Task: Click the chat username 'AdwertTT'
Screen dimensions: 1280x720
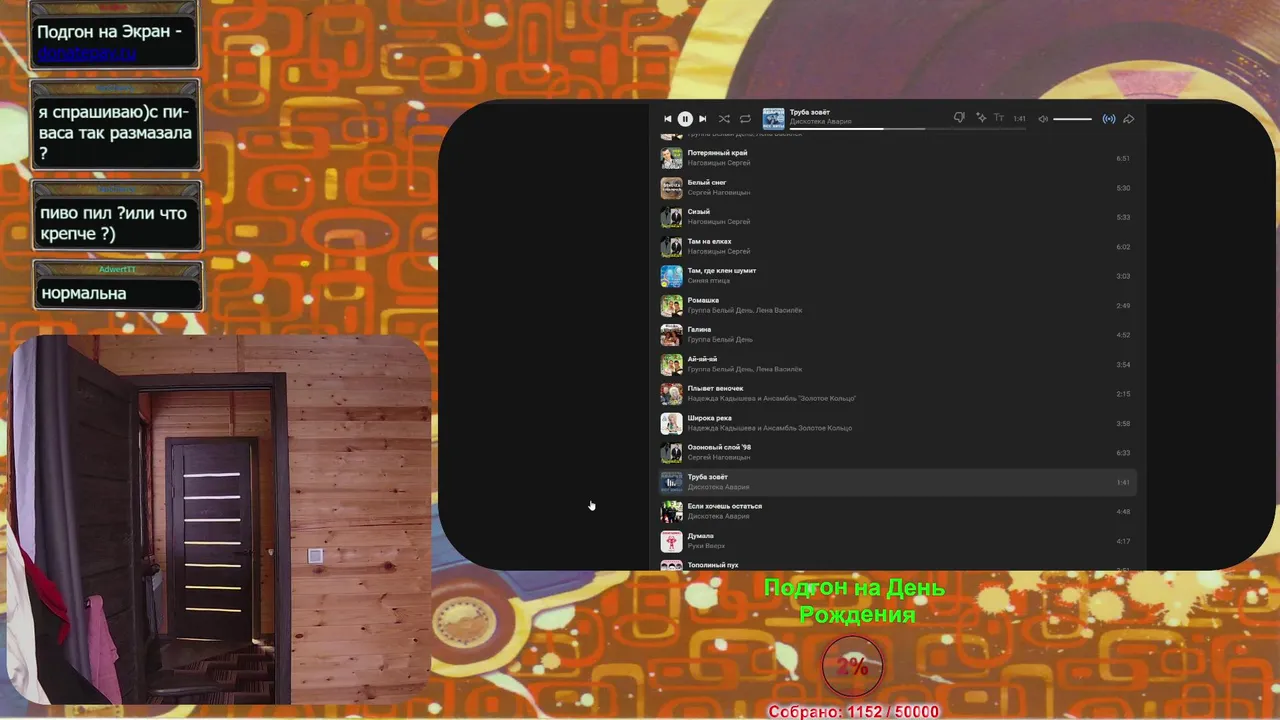Action: (x=117, y=269)
